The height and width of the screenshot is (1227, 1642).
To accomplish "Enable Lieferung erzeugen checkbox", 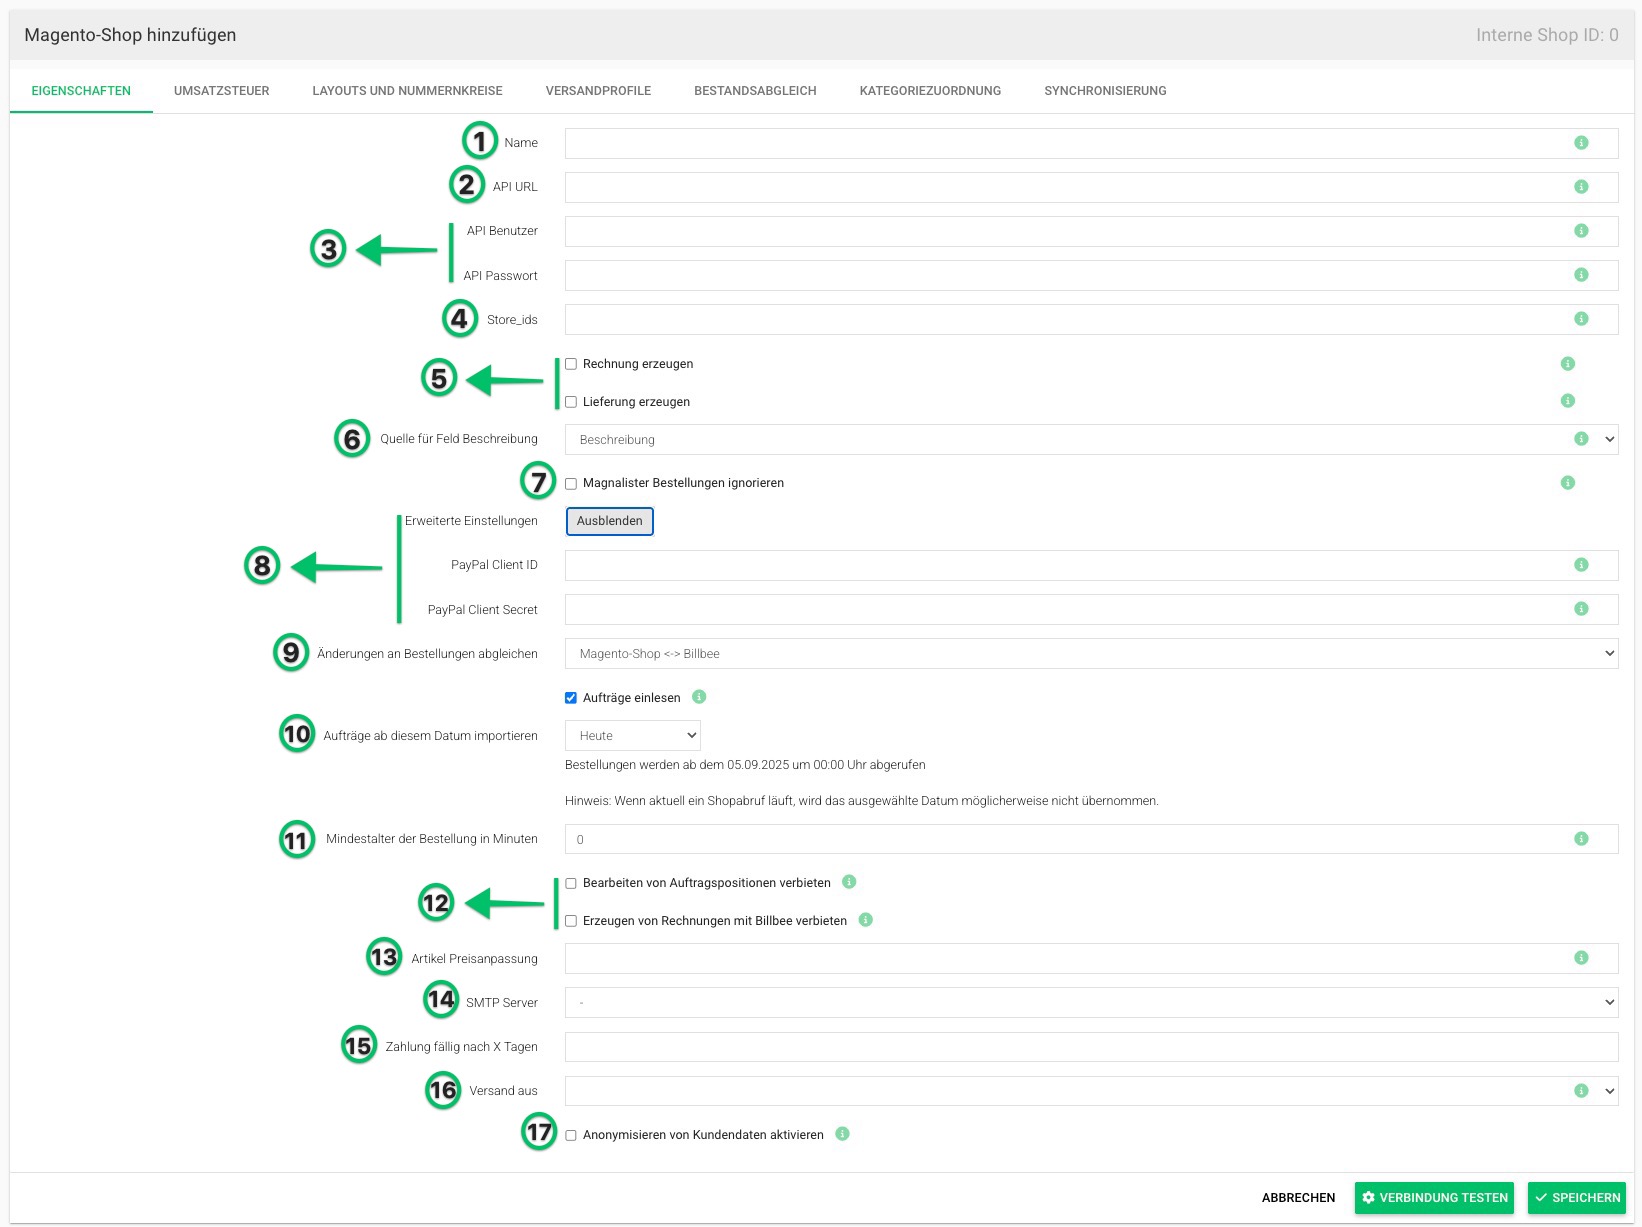I will (x=571, y=402).
